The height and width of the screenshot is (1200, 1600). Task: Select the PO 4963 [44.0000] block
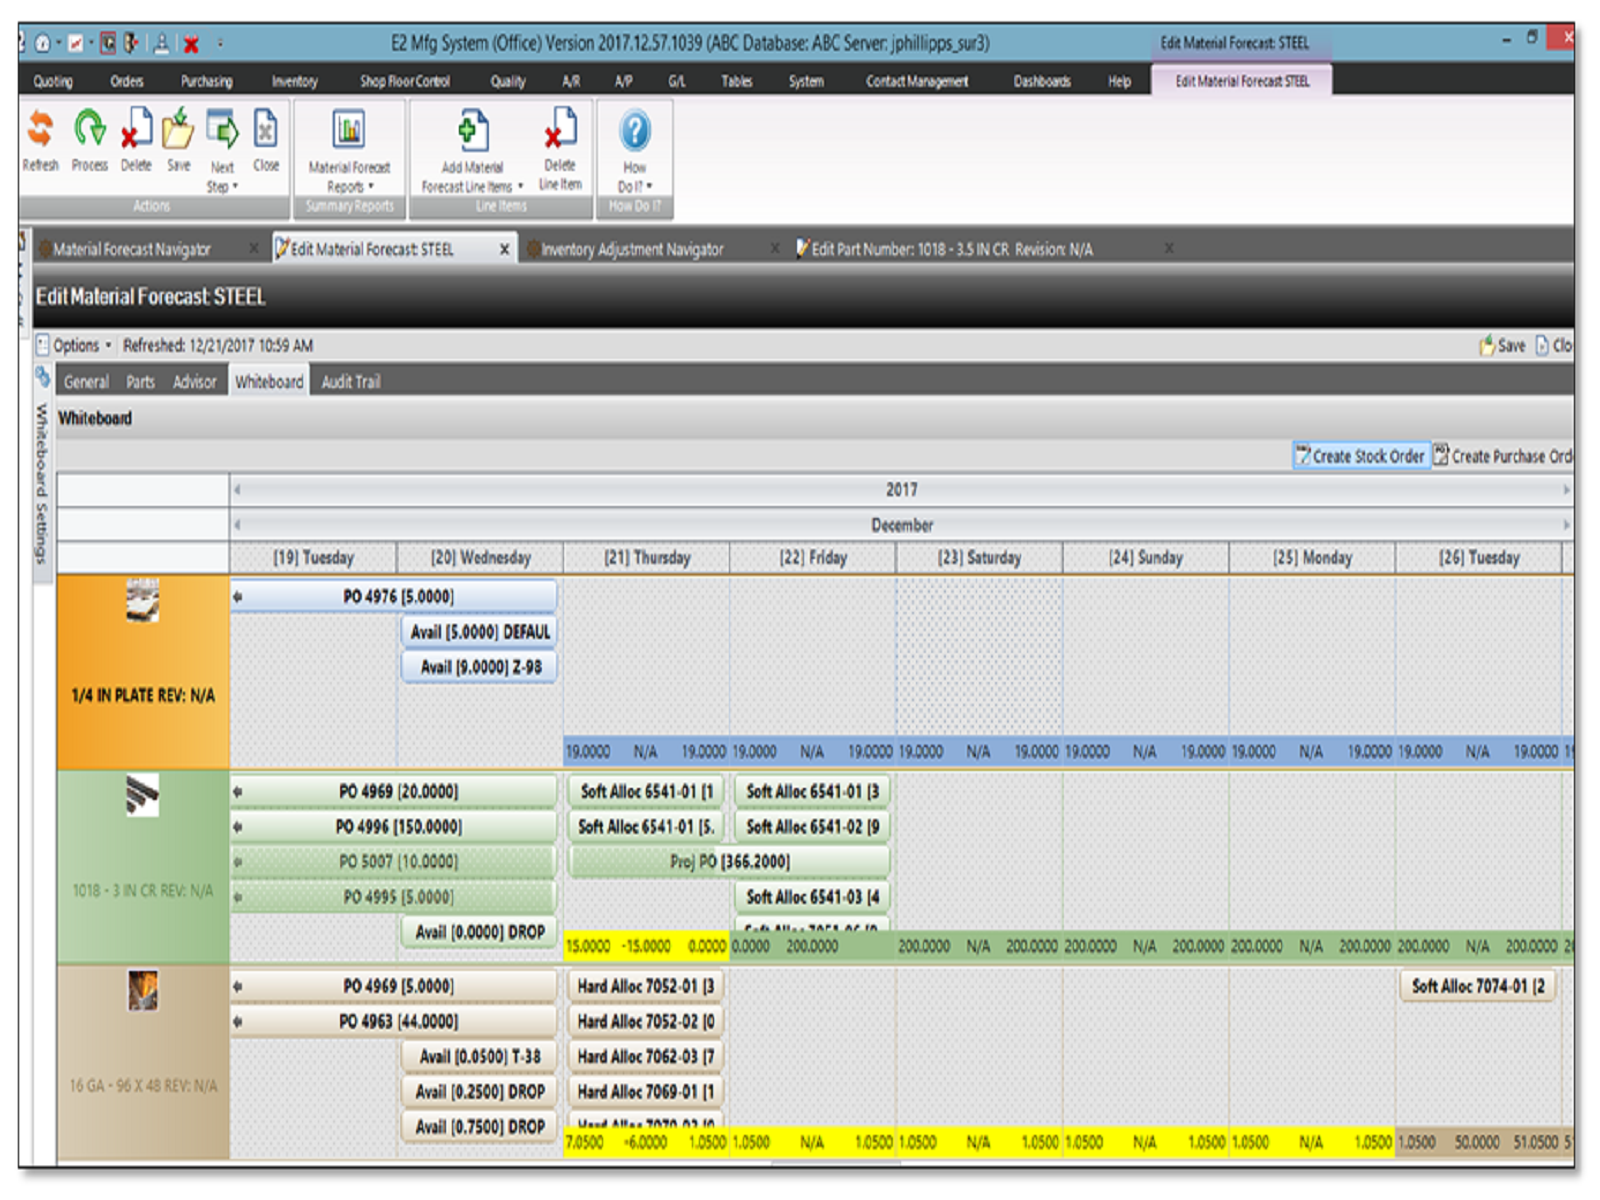[394, 1022]
